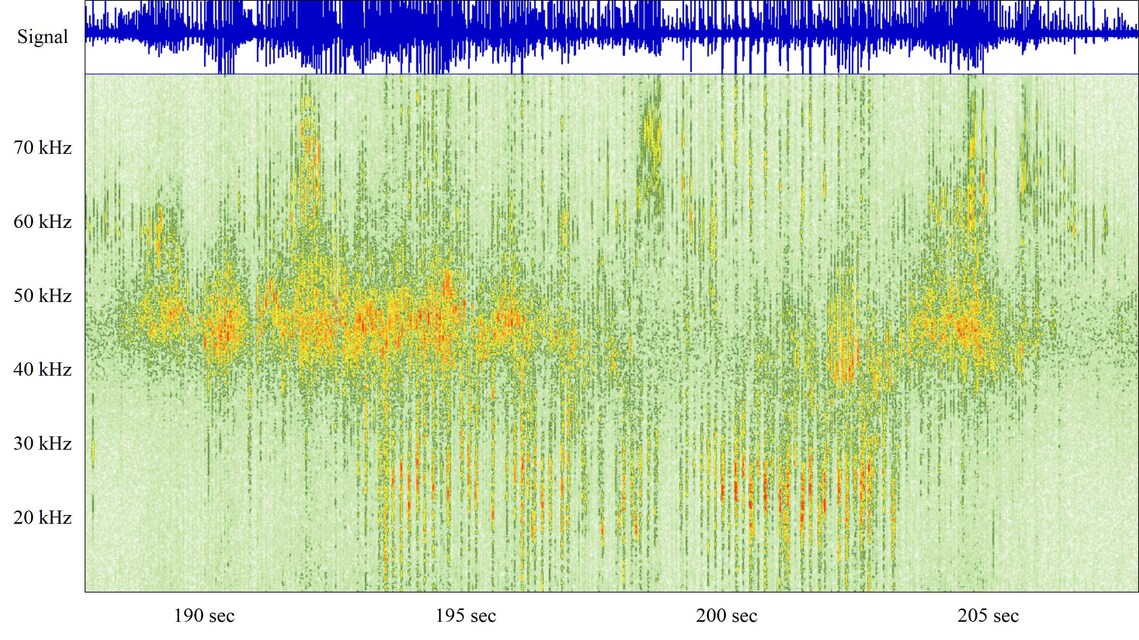Click the 50 kHz frequency axis label
This screenshot has height=640, width=1139.
(43, 296)
